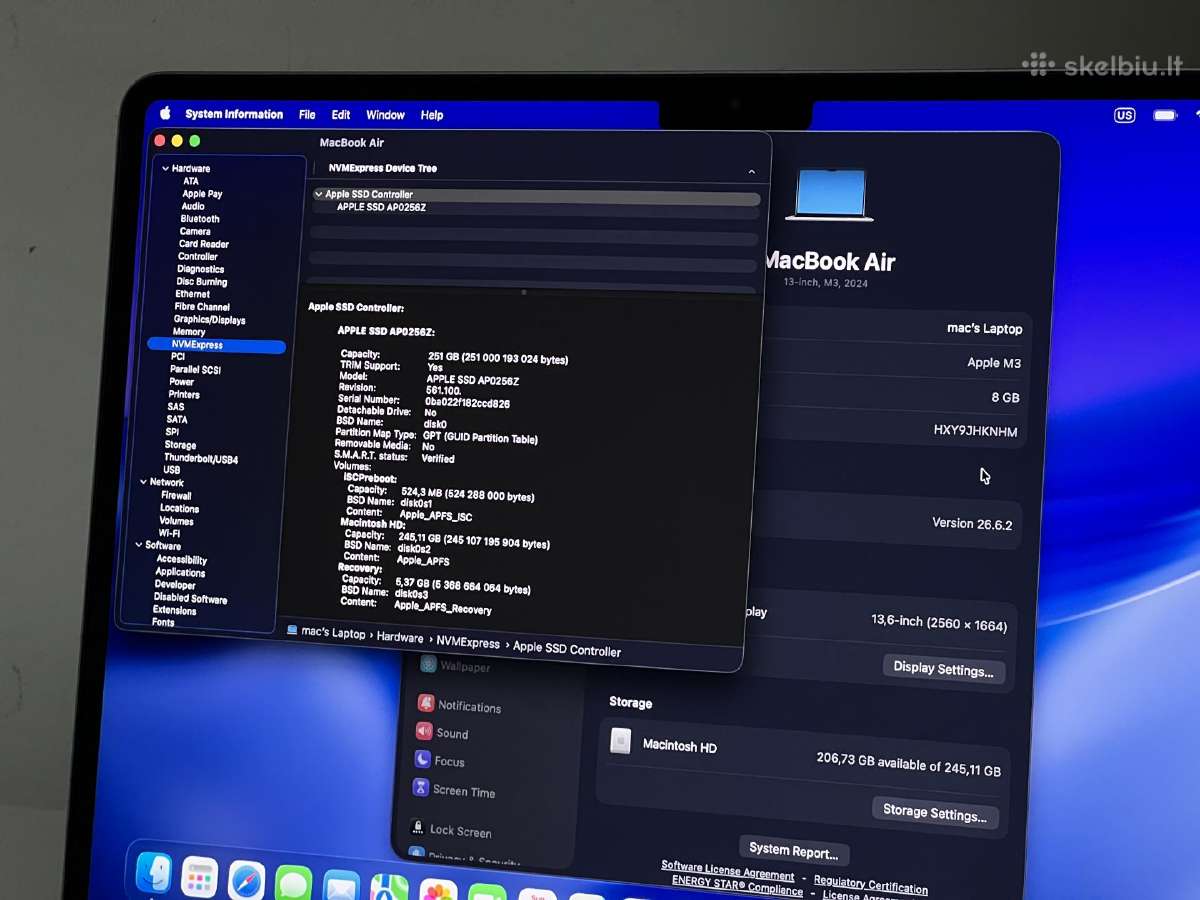Click the Macintosh HD drive icon
Viewport: 1200px width, 900px height.
point(621,741)
